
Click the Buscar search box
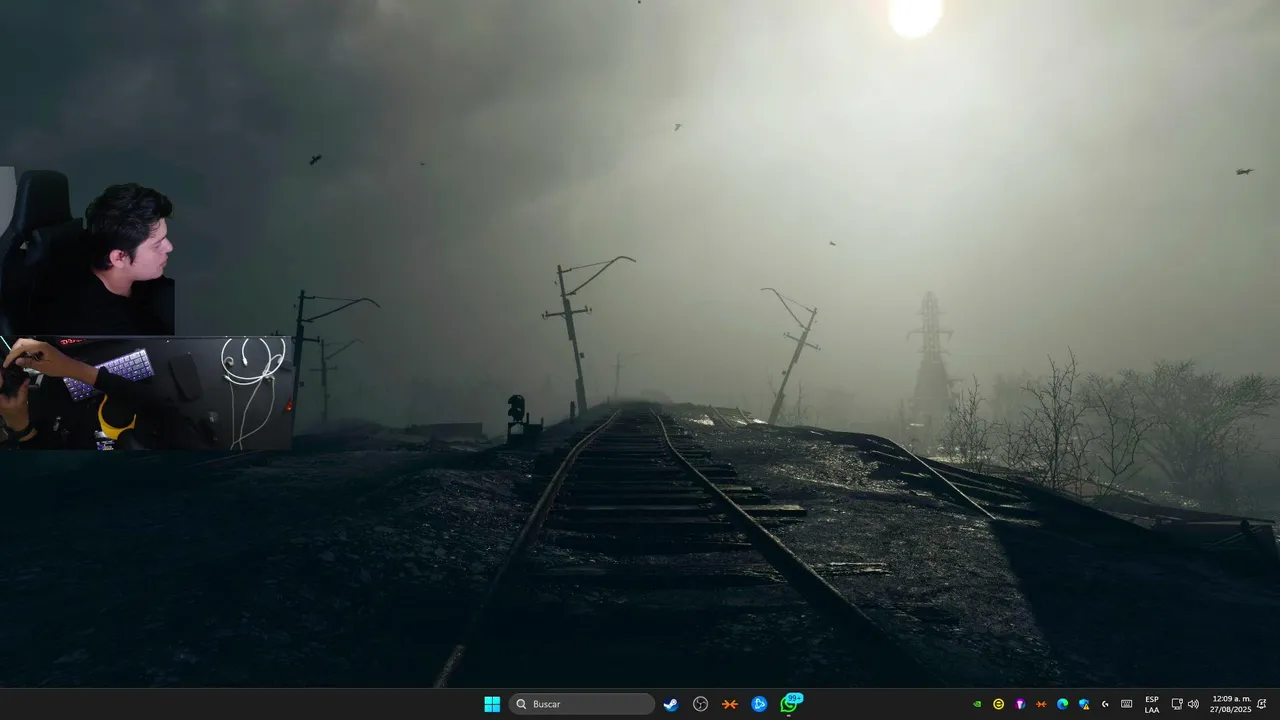coord(582,704)
